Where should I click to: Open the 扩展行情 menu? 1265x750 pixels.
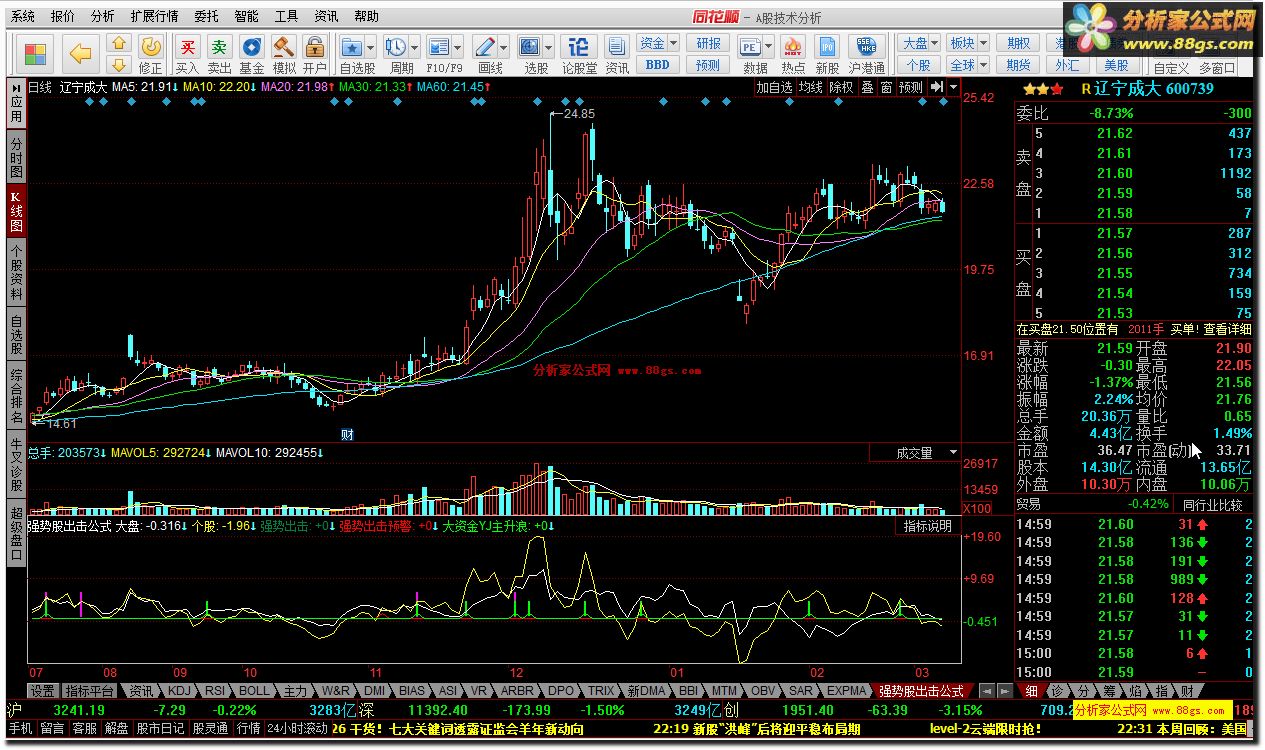pos(155,16)
